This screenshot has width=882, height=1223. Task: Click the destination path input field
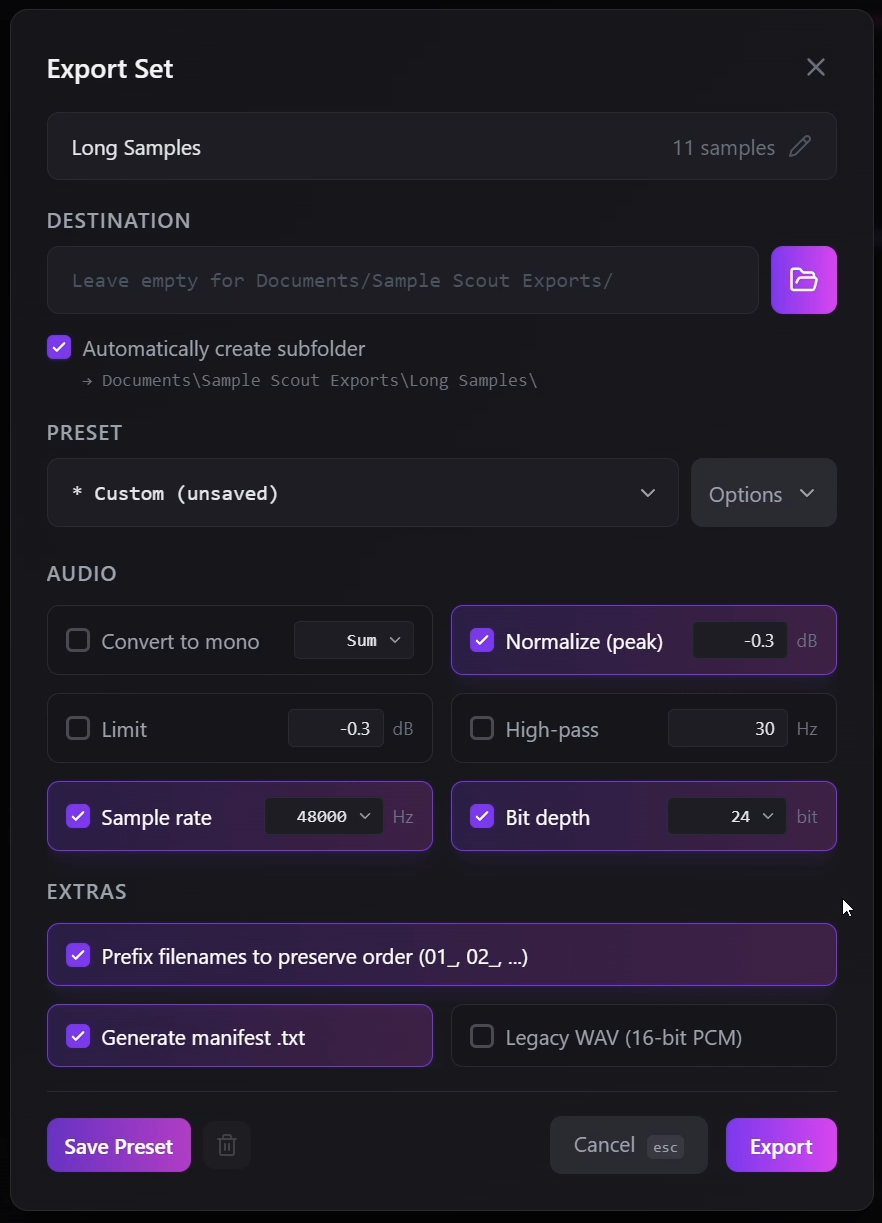point(402,280)
